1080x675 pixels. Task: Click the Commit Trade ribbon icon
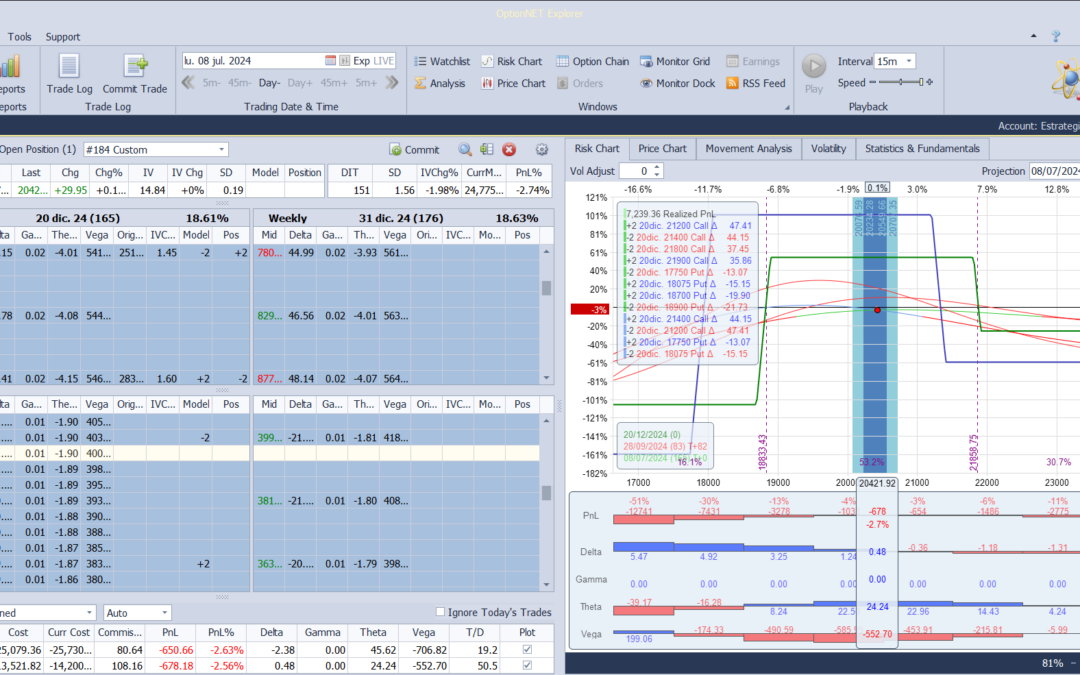click(x=135, y=74)
